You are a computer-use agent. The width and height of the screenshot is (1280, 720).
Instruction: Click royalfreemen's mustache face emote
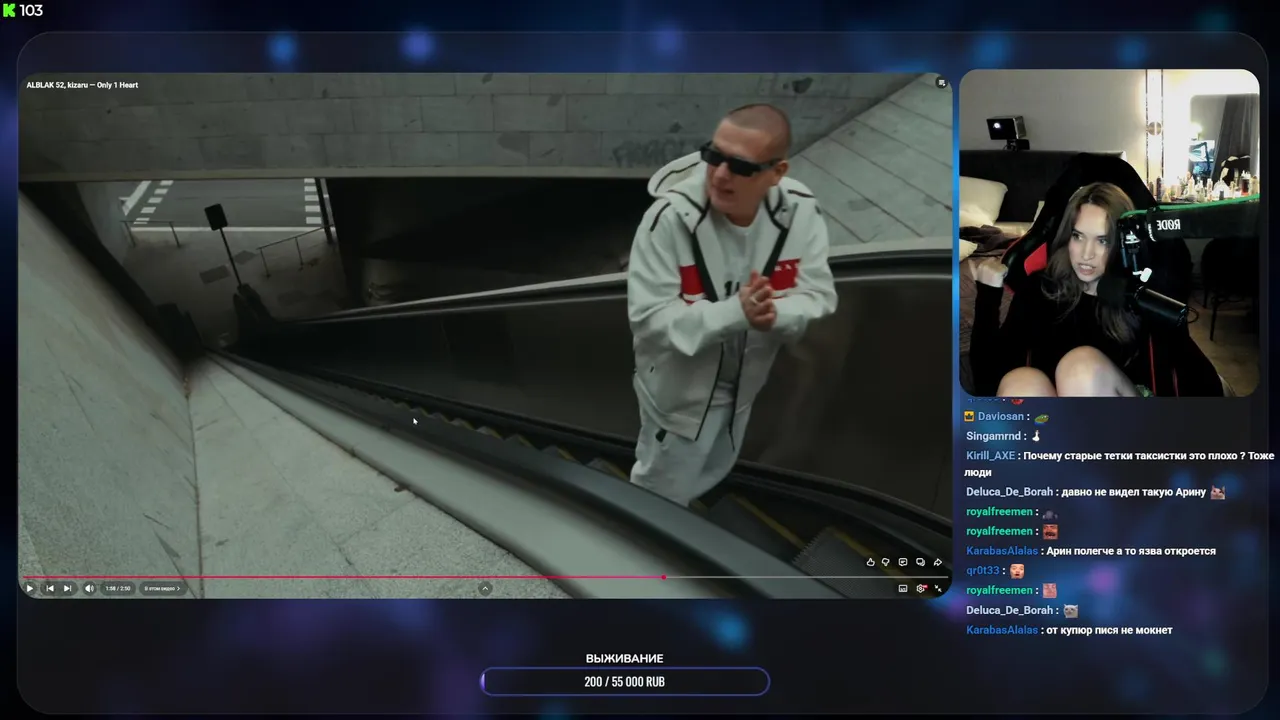coord(1050,532)
